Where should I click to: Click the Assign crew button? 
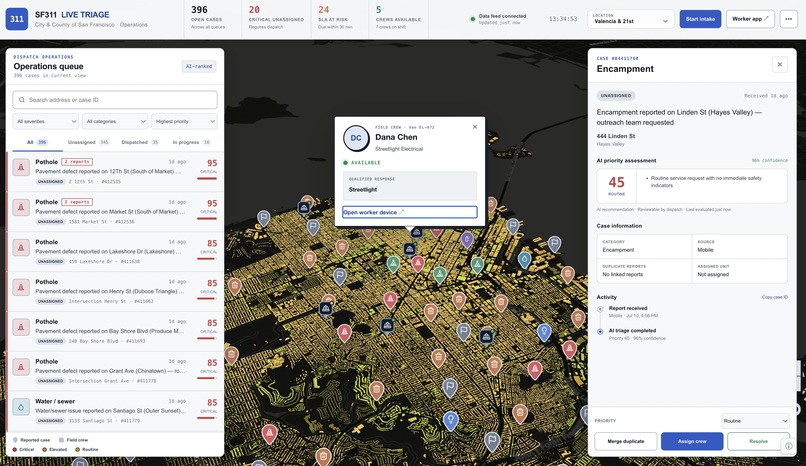(x=692, y=441)
